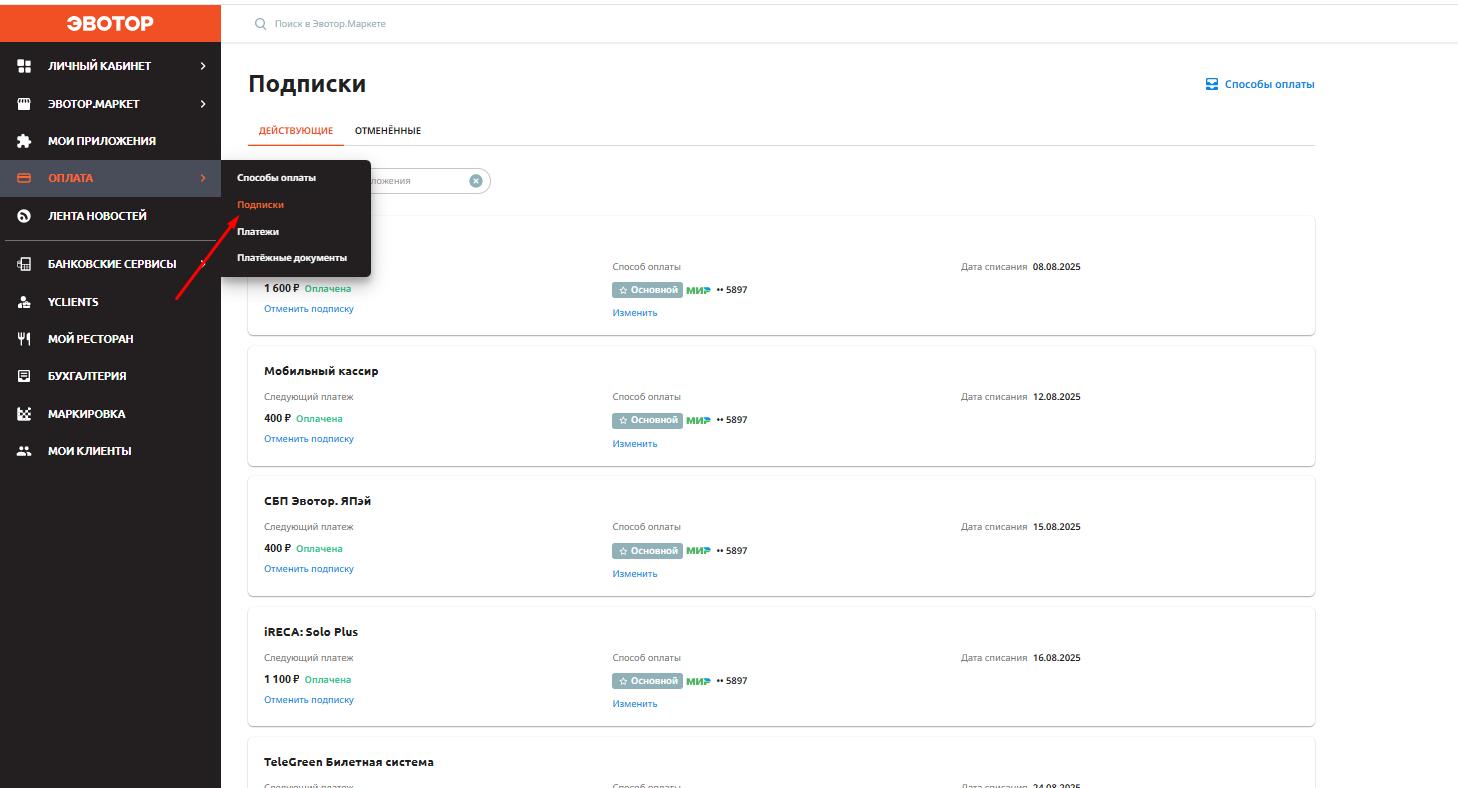Viewport: 1458px width, 788px height.
Task: Expand the Оплата submenu chevron
Action: pos(203,178)
